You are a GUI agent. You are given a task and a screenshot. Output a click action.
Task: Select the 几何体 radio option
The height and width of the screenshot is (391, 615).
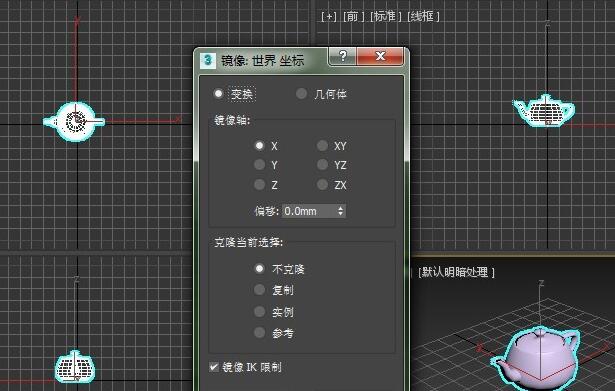point(301,94)
